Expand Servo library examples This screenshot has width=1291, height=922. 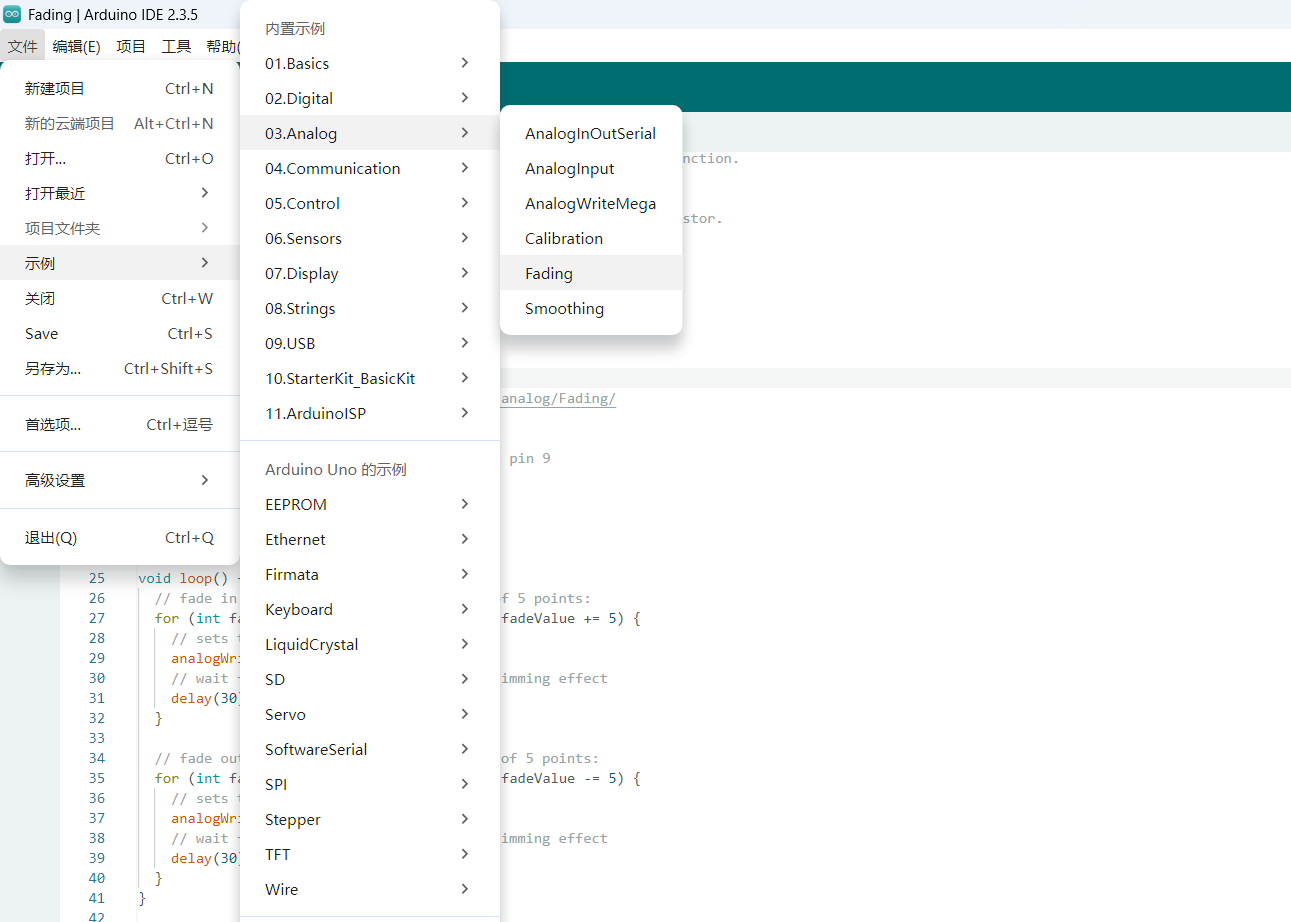[x=370, y=714]
